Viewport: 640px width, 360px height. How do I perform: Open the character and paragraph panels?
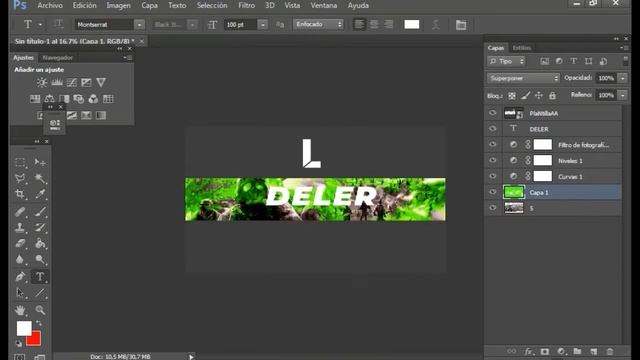point(461,24)
